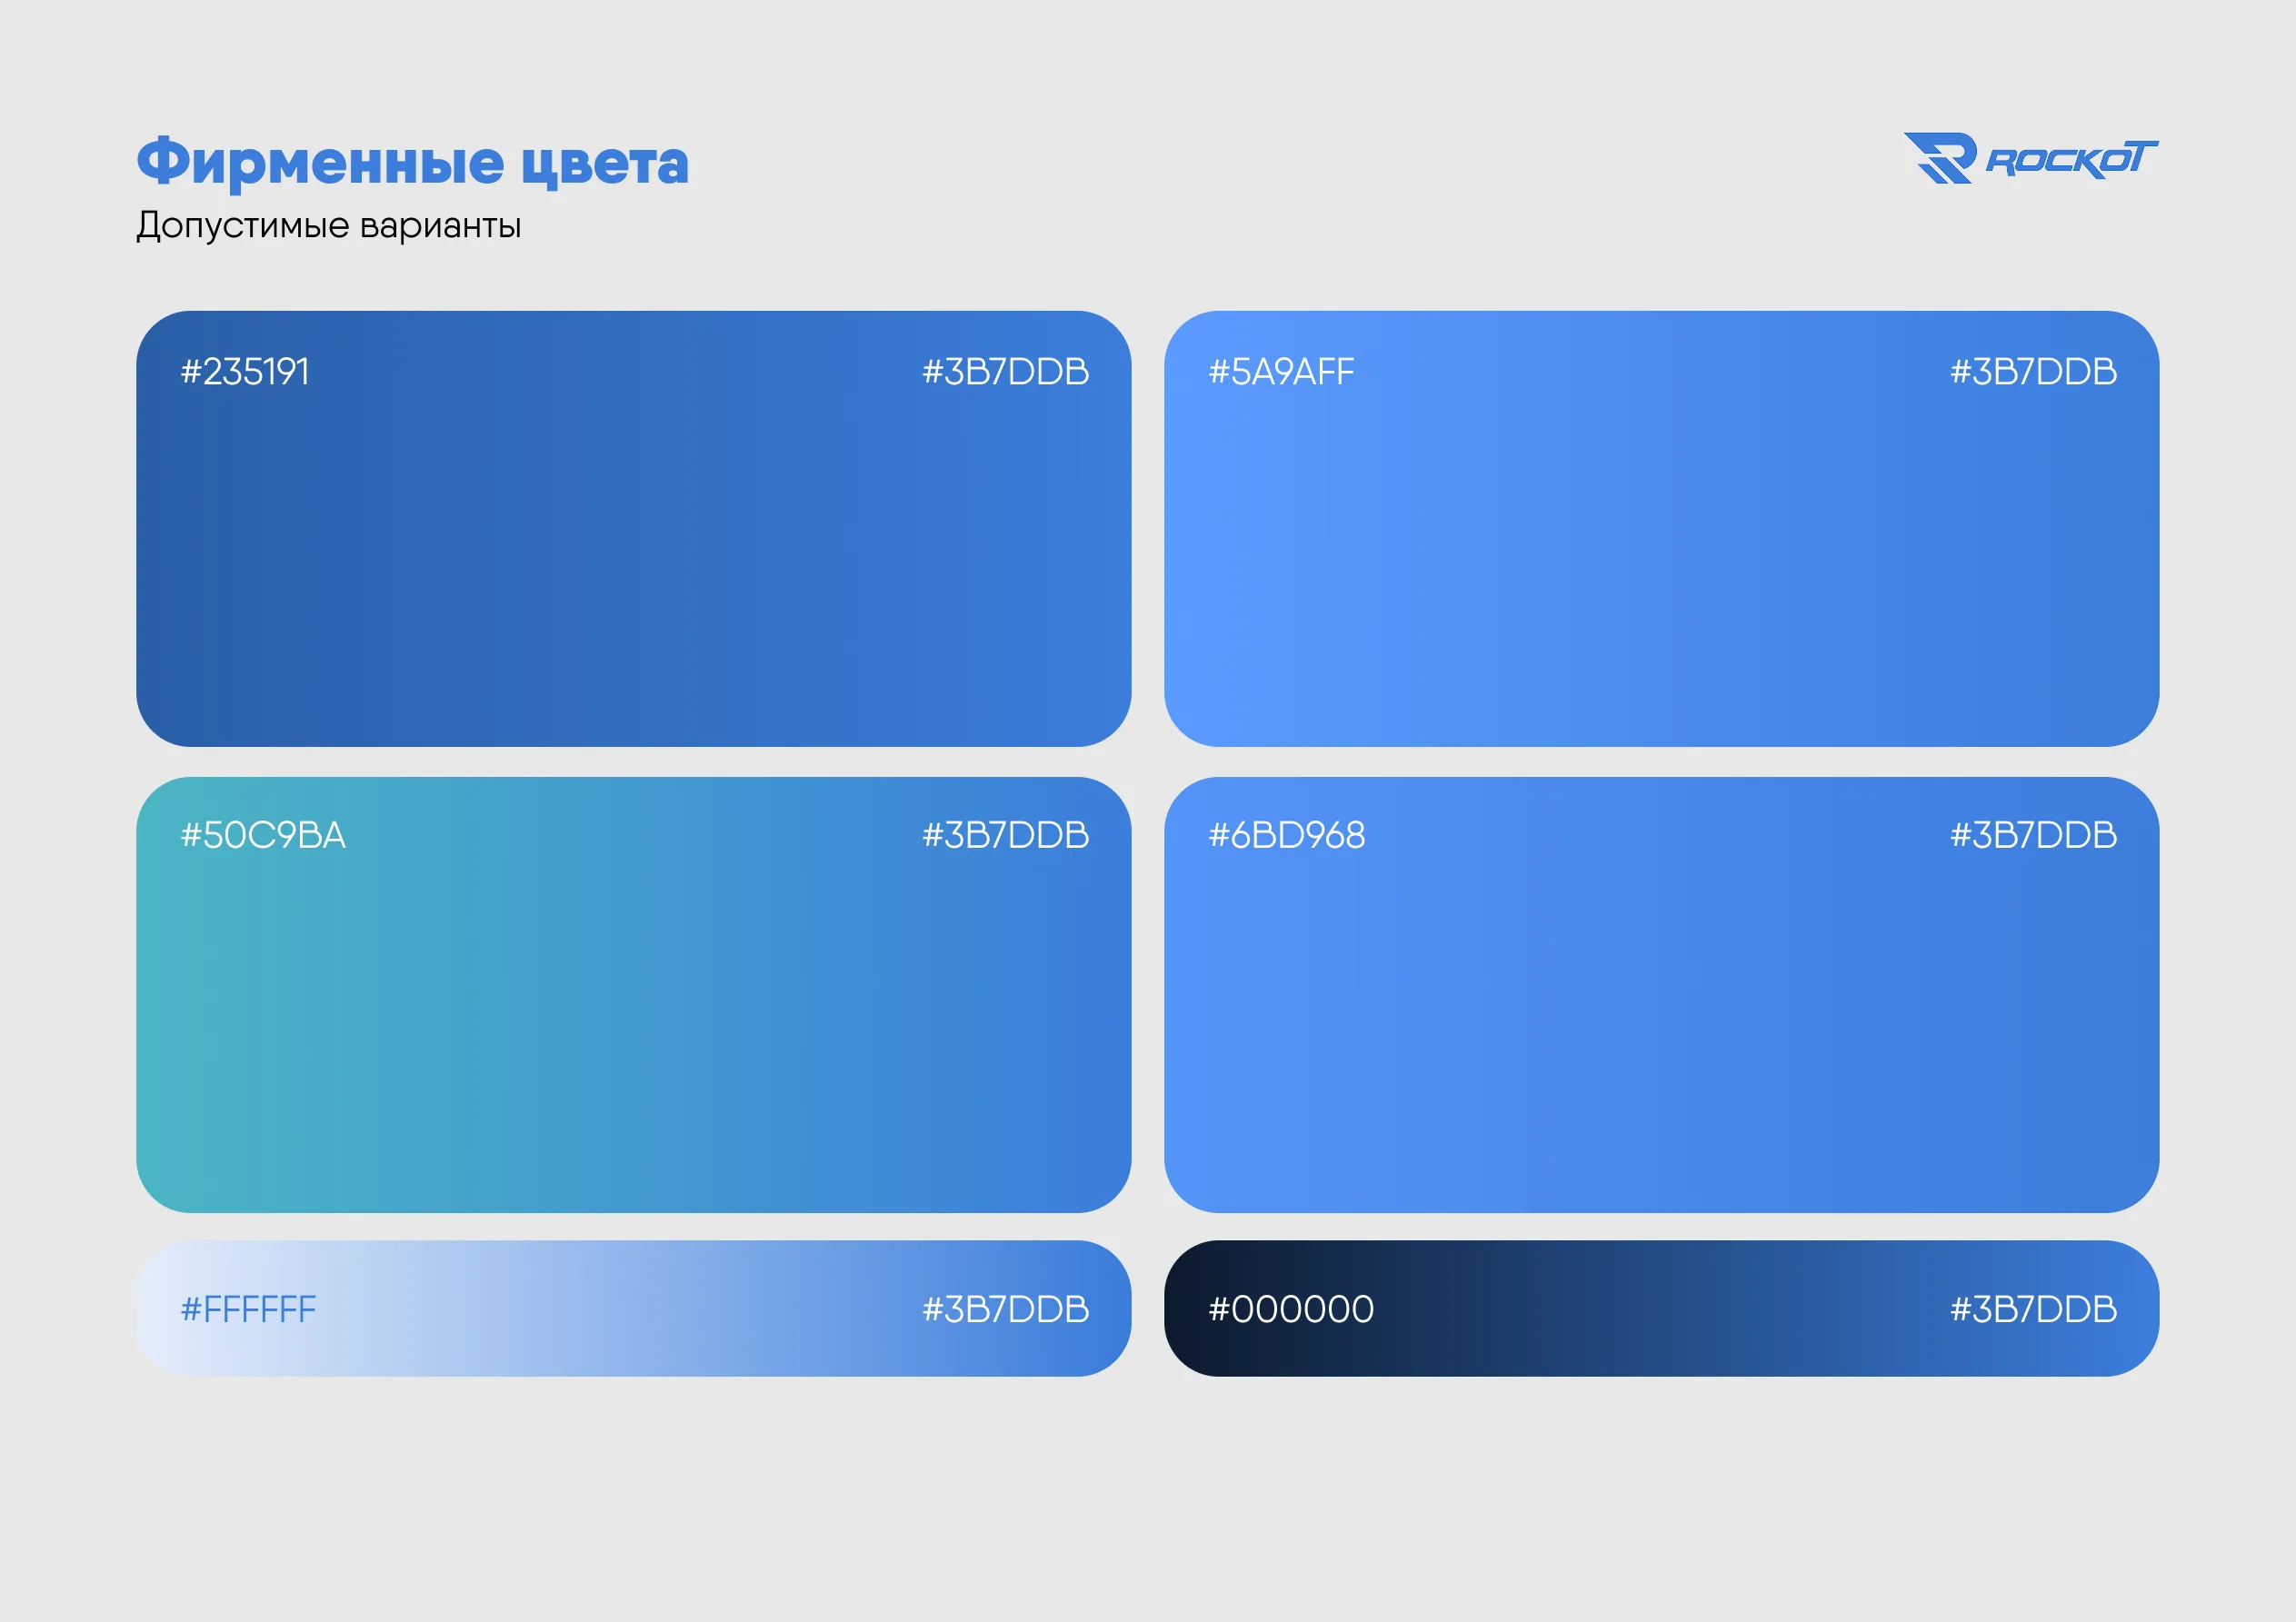
Task: Click the ROCKOT wordmark text
Action: pyautogui.click(x=2070, y=160)
